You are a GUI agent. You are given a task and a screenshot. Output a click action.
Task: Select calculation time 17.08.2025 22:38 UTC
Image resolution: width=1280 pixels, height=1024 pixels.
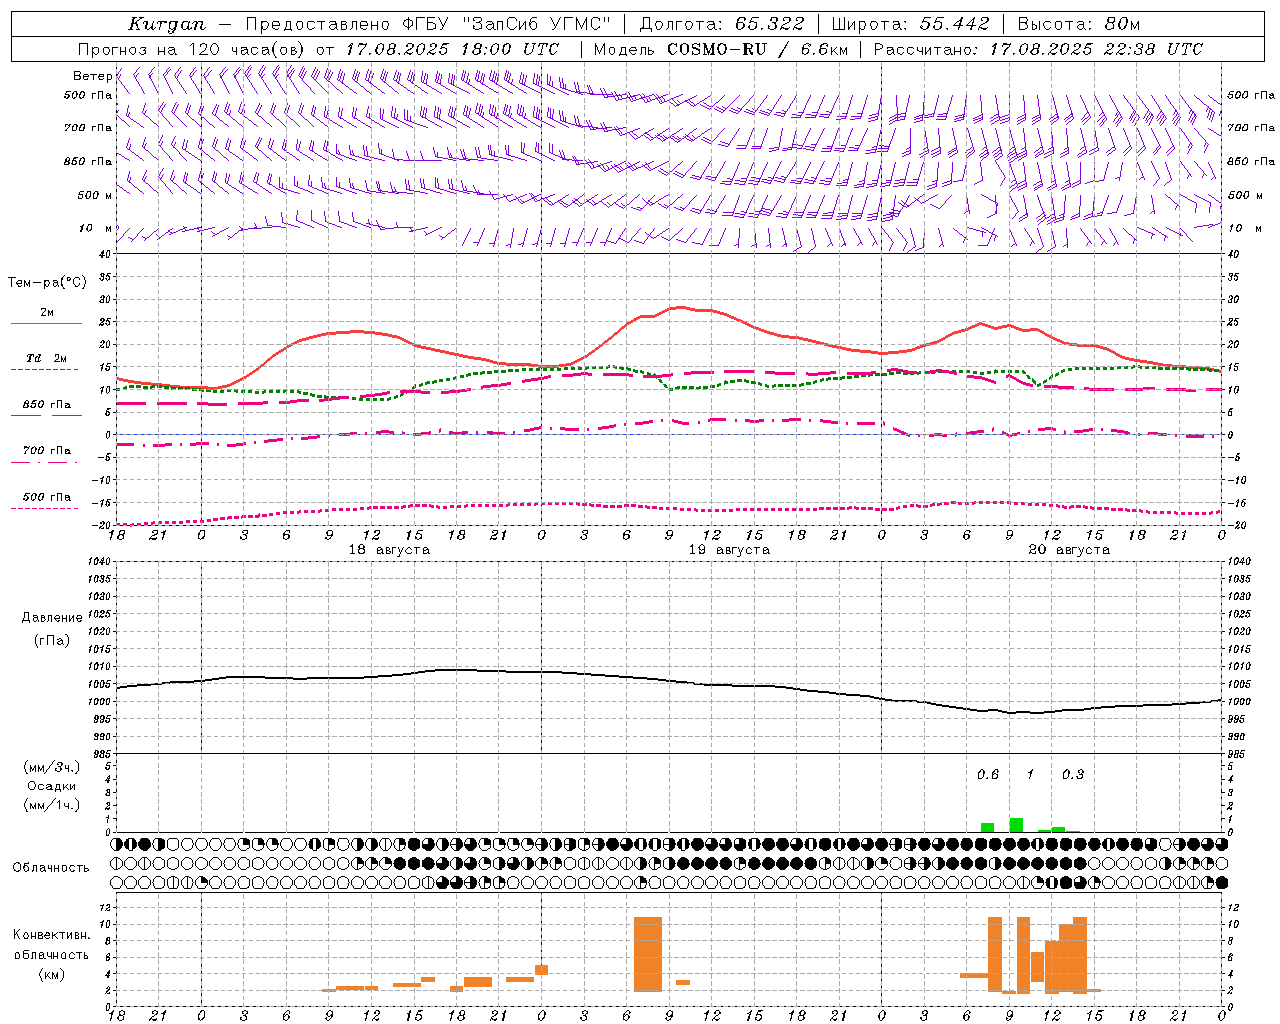tap(1096, 49)
